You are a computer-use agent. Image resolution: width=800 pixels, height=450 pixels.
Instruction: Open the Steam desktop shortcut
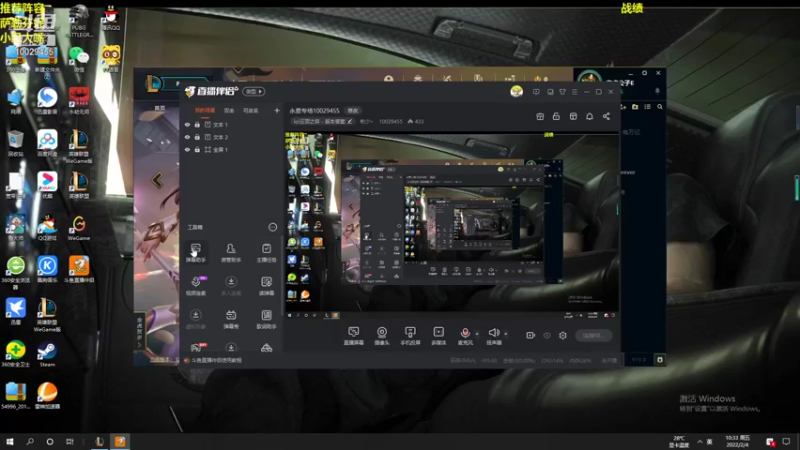click(x=47, y=354)
